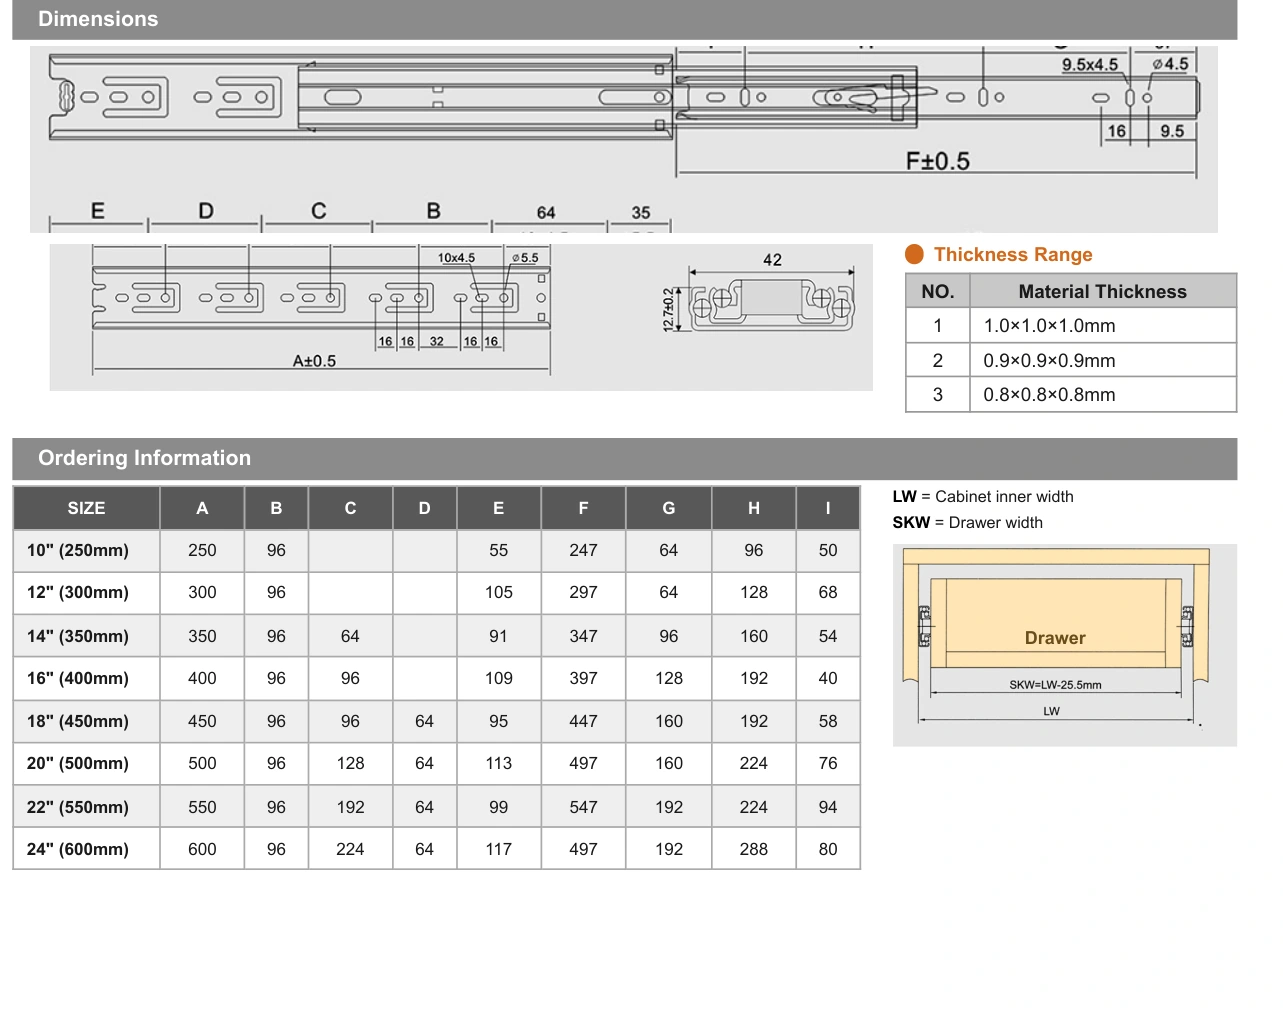Click the A±0.5 dimension label
The width and height of the screenshot is (1283, 1014).
pyautogui.click(x=314, y=361)
